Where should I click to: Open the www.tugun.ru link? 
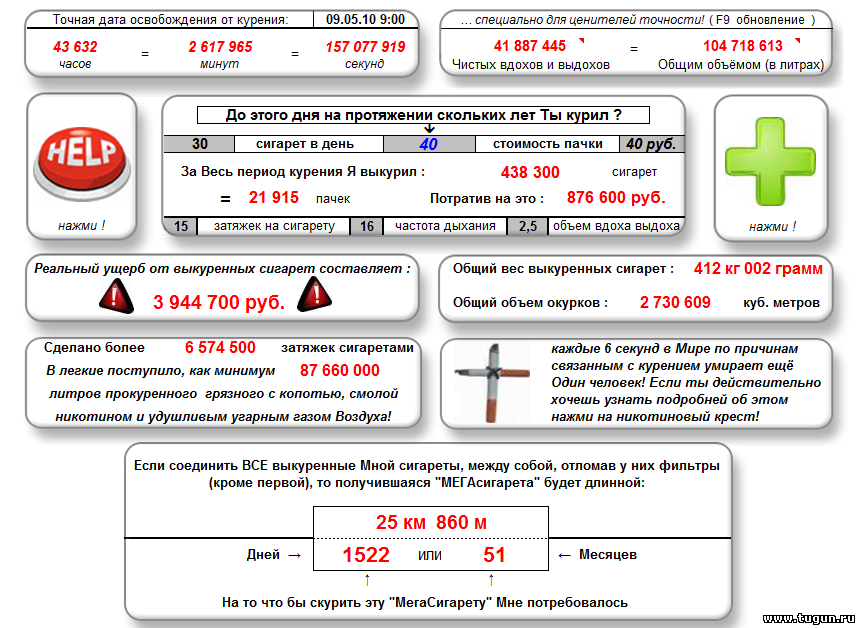[808, 619]
